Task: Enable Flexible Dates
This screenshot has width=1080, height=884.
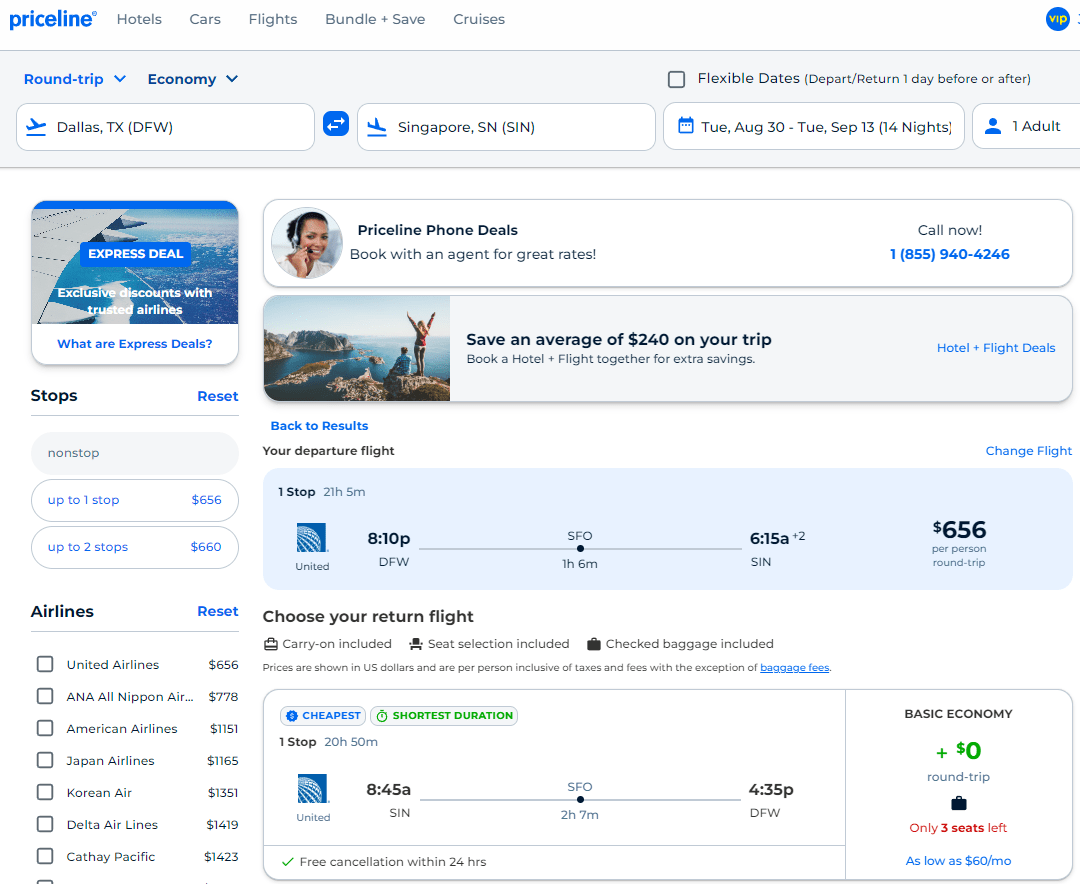Action: click(676, 78)
